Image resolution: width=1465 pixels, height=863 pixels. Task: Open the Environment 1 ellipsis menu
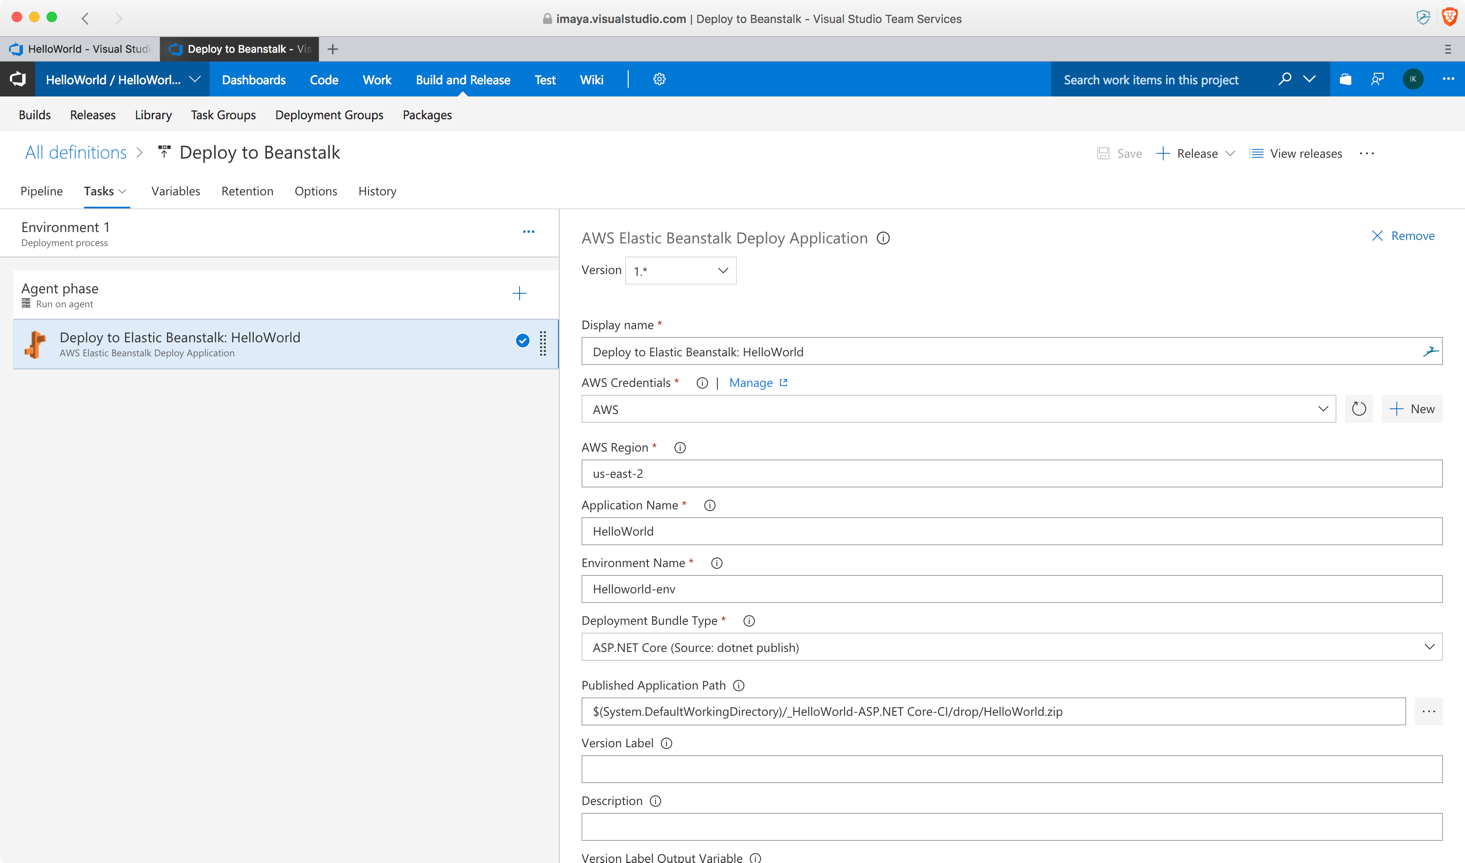[529, 232]
